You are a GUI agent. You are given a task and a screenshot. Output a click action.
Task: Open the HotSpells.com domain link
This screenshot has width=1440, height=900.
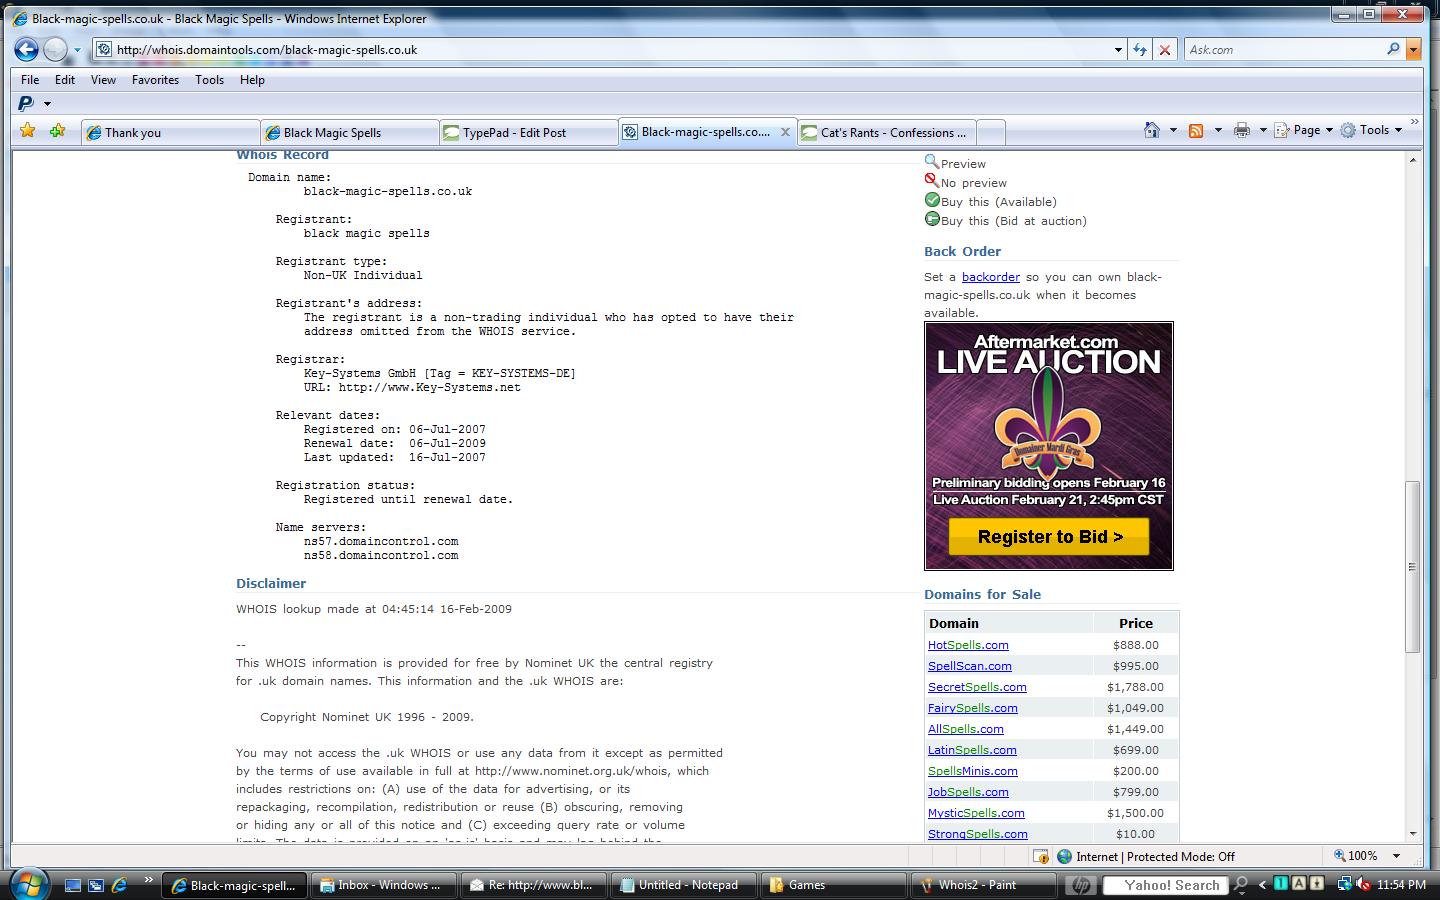967,645
